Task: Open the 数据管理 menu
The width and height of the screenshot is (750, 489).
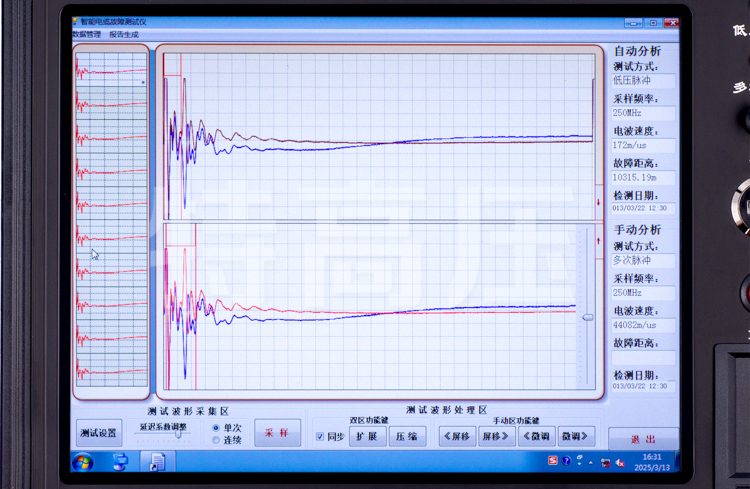Action: click(x=87, y=34)
